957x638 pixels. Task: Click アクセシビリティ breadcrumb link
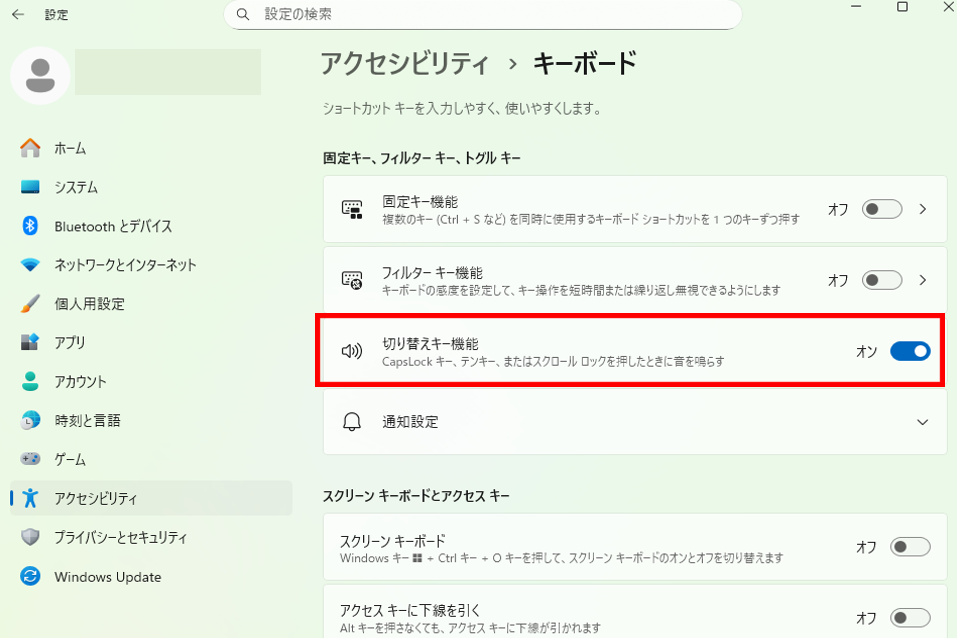[x=405, y=64]
